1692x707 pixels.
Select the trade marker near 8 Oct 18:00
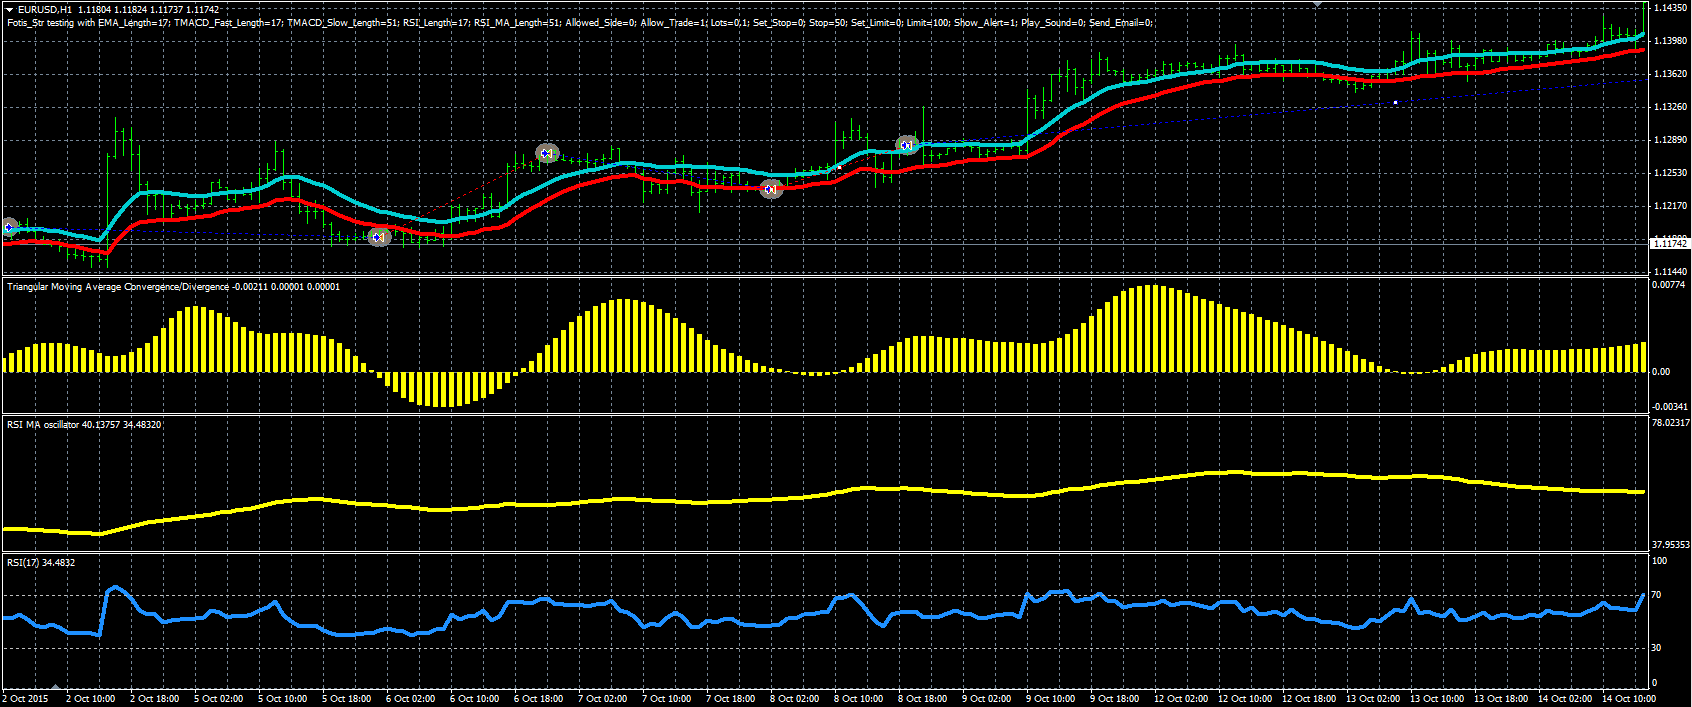point(907,145)
